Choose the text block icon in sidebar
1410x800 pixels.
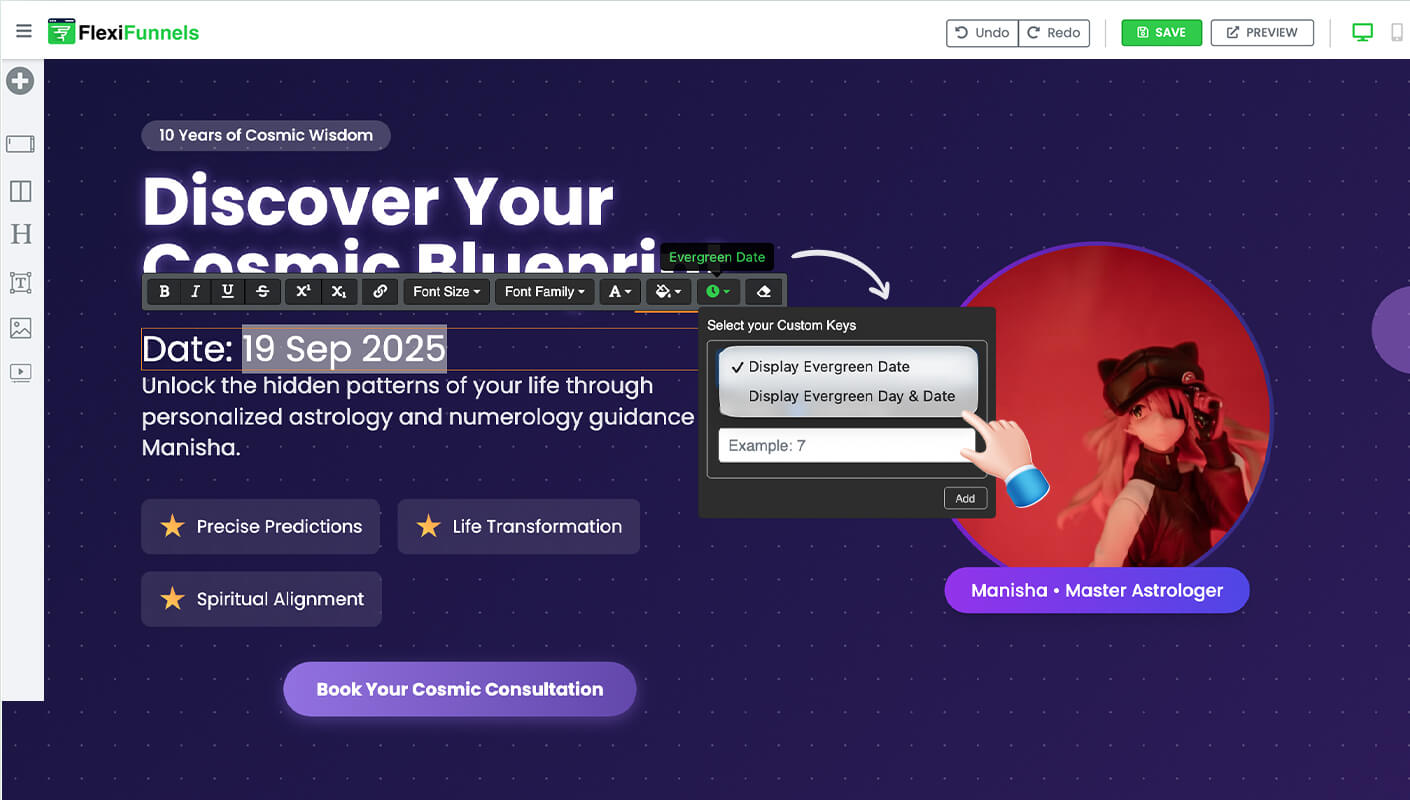21,283
